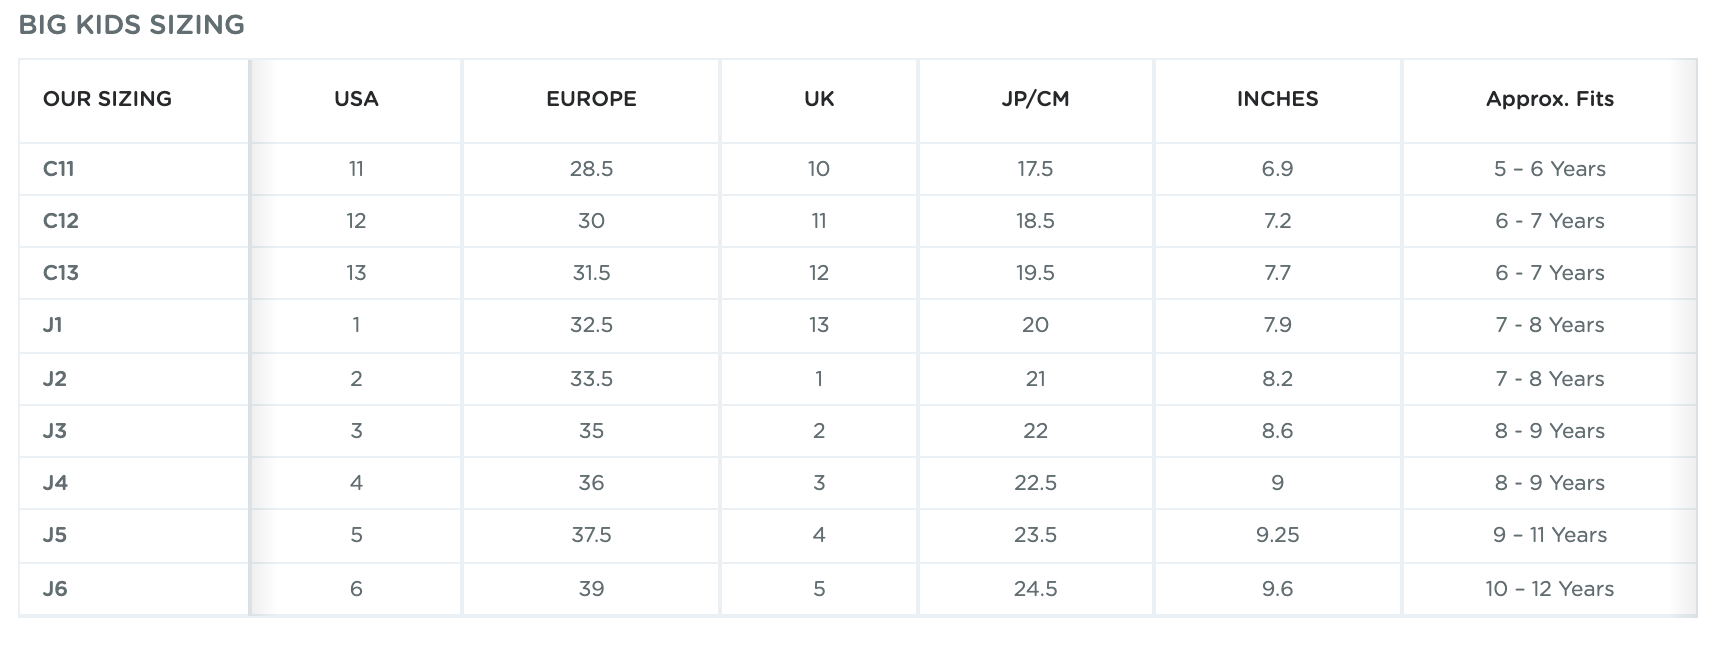Select the 9.25 inches cell
Image resolution: width=1718 pixels, height=658 pixels.
point(1277,535)
